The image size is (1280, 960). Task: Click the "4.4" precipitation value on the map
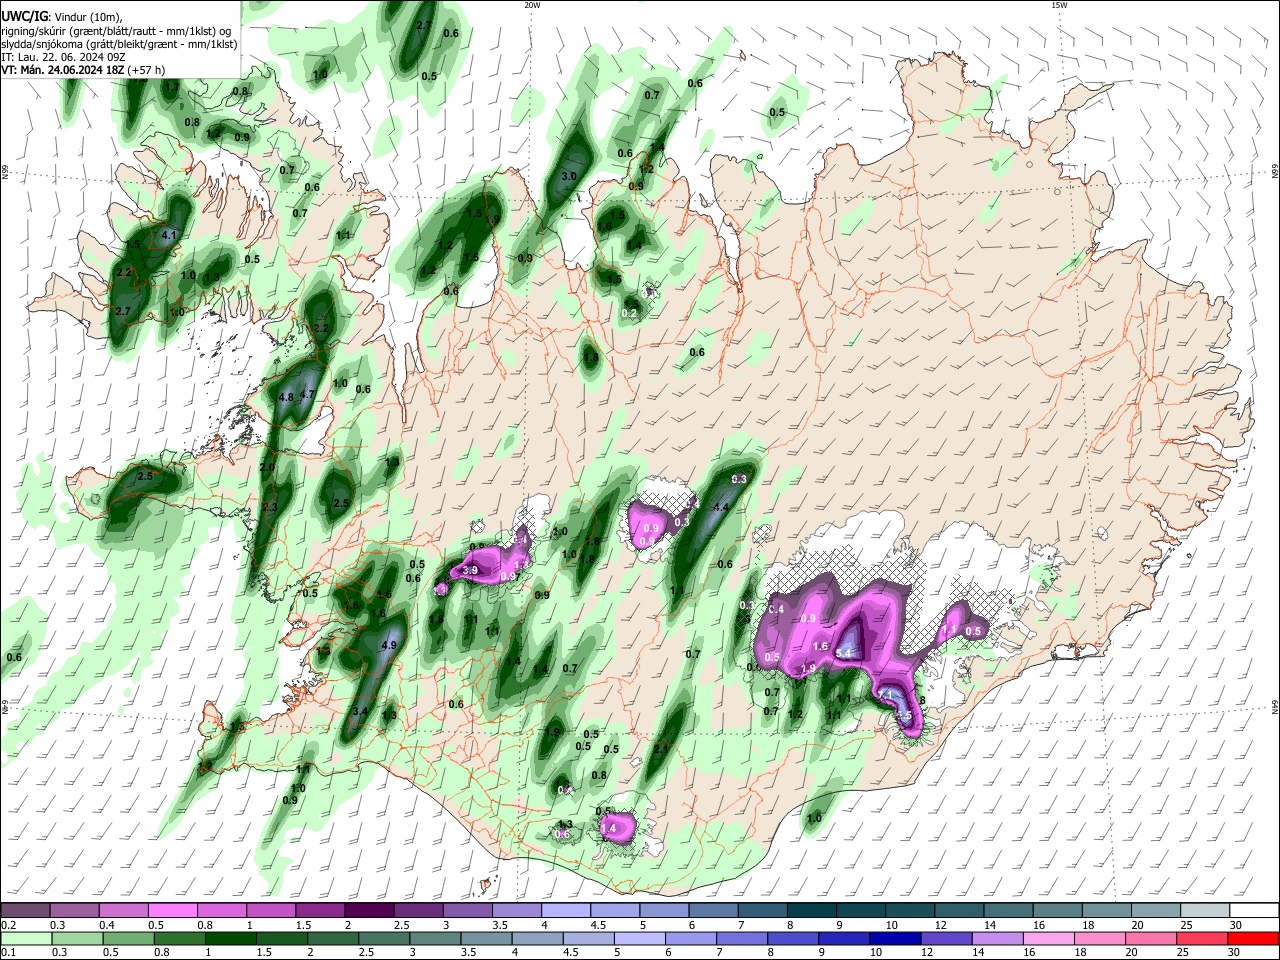tap(720, 508)
